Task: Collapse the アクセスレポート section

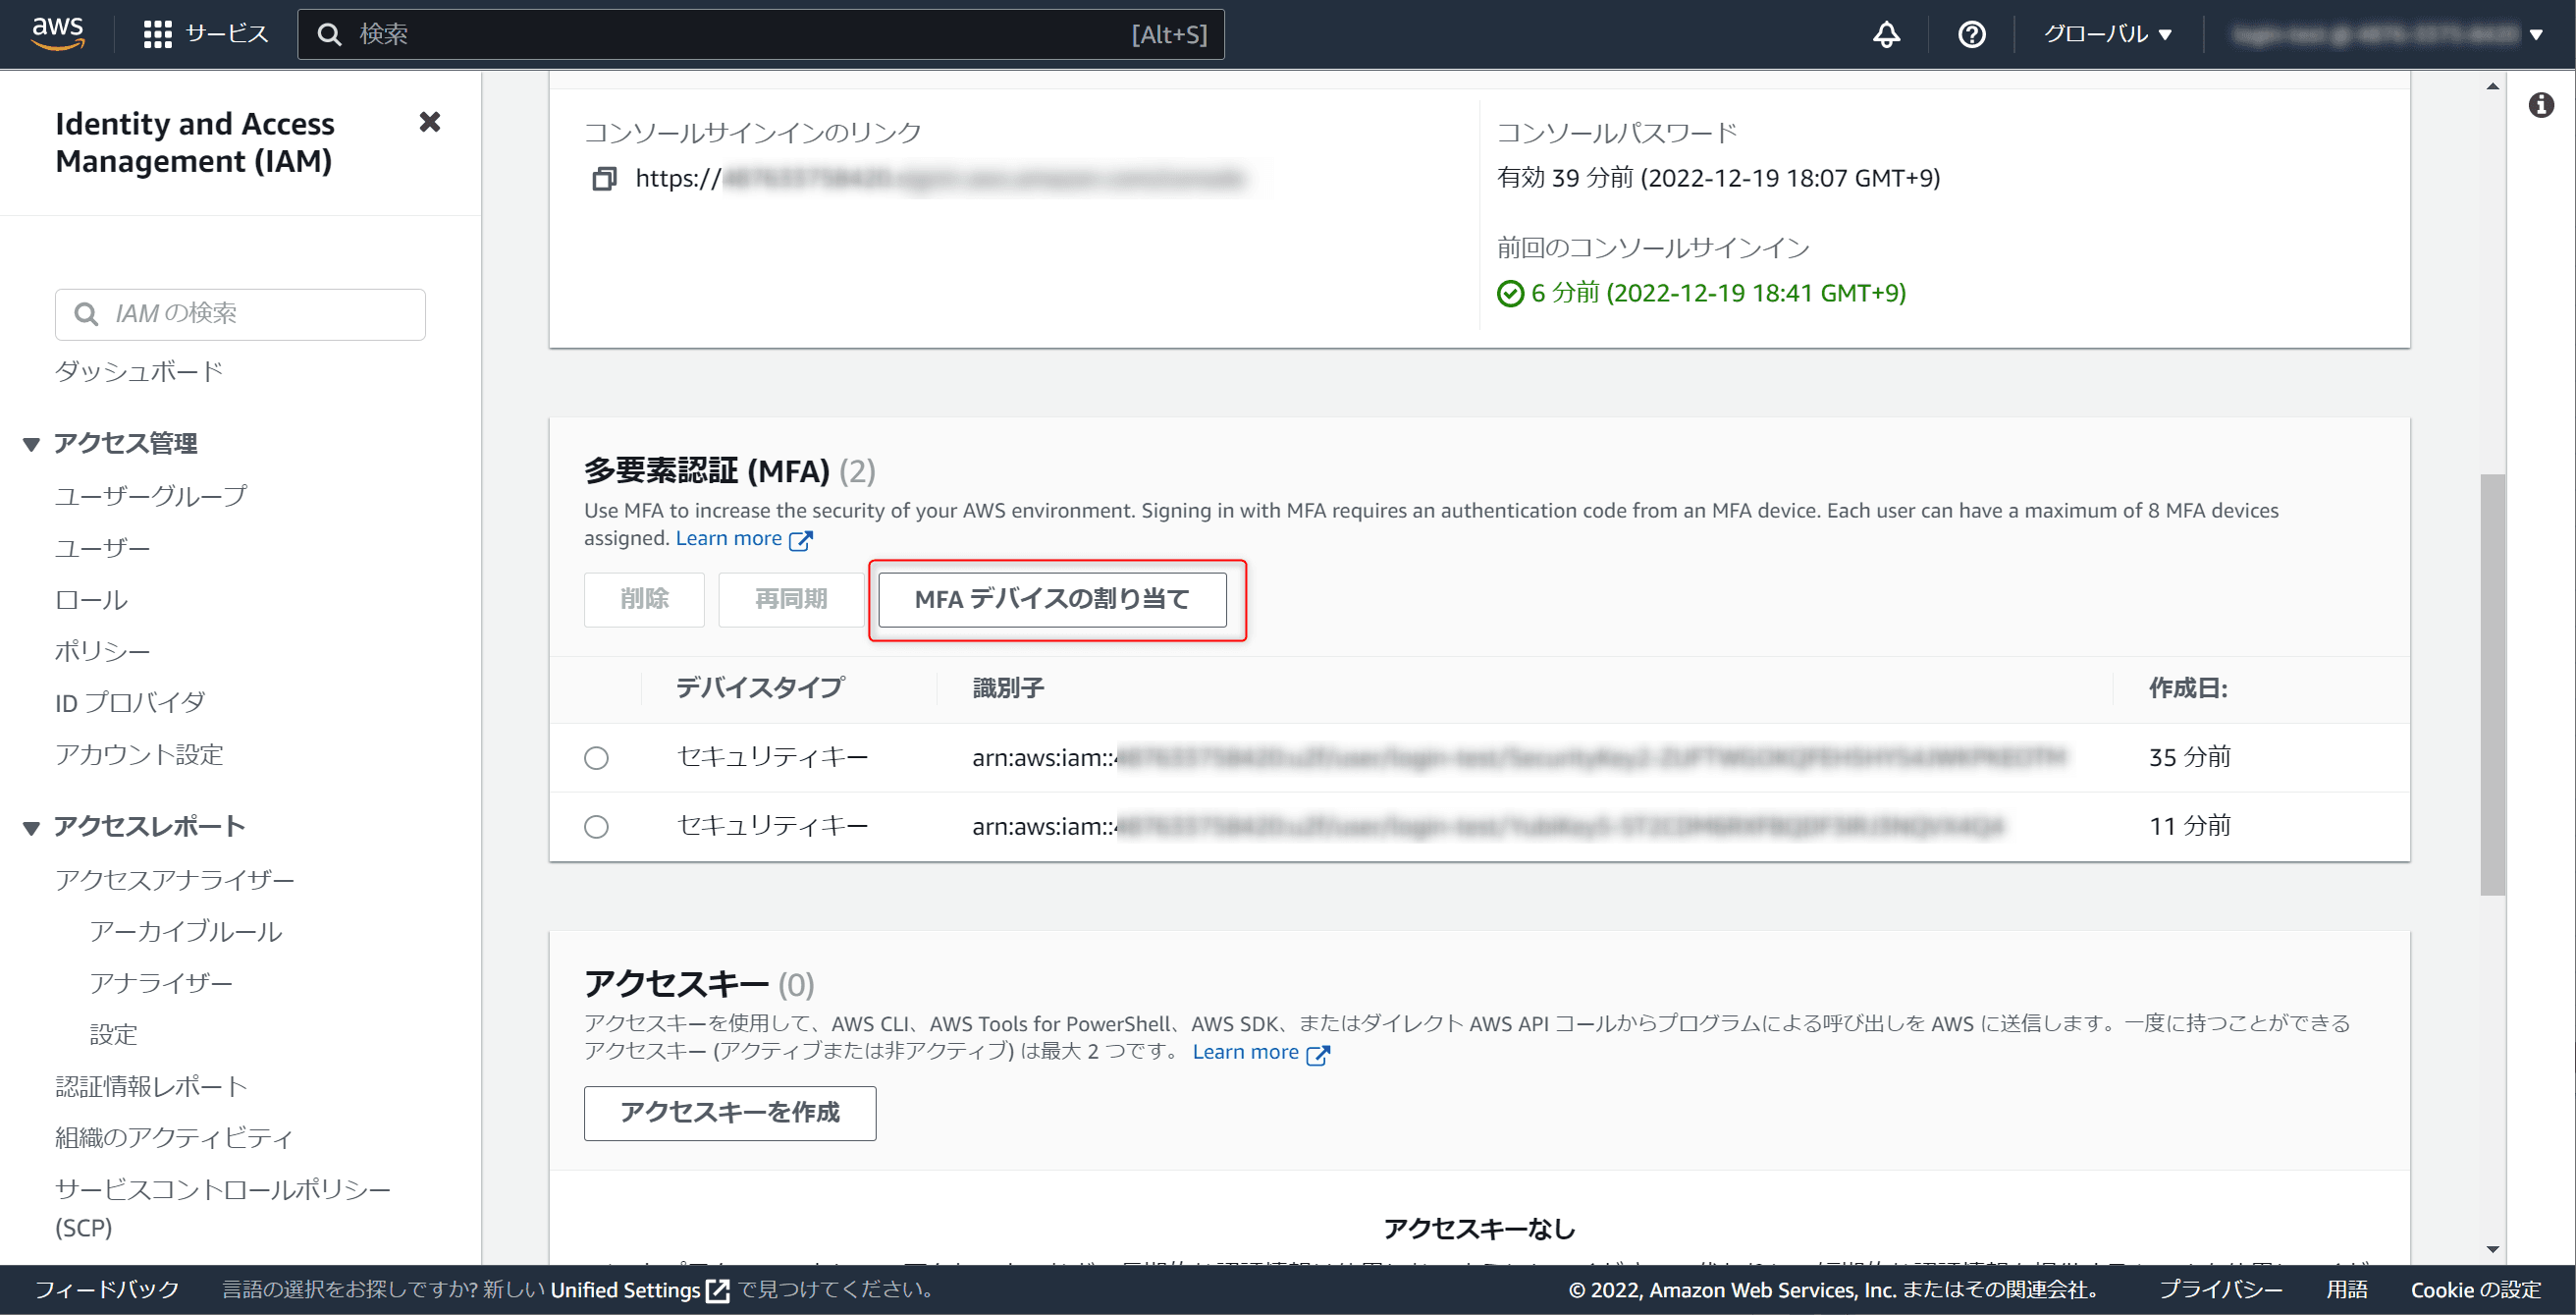Action: pyautogui.click(x=31, y=827)
